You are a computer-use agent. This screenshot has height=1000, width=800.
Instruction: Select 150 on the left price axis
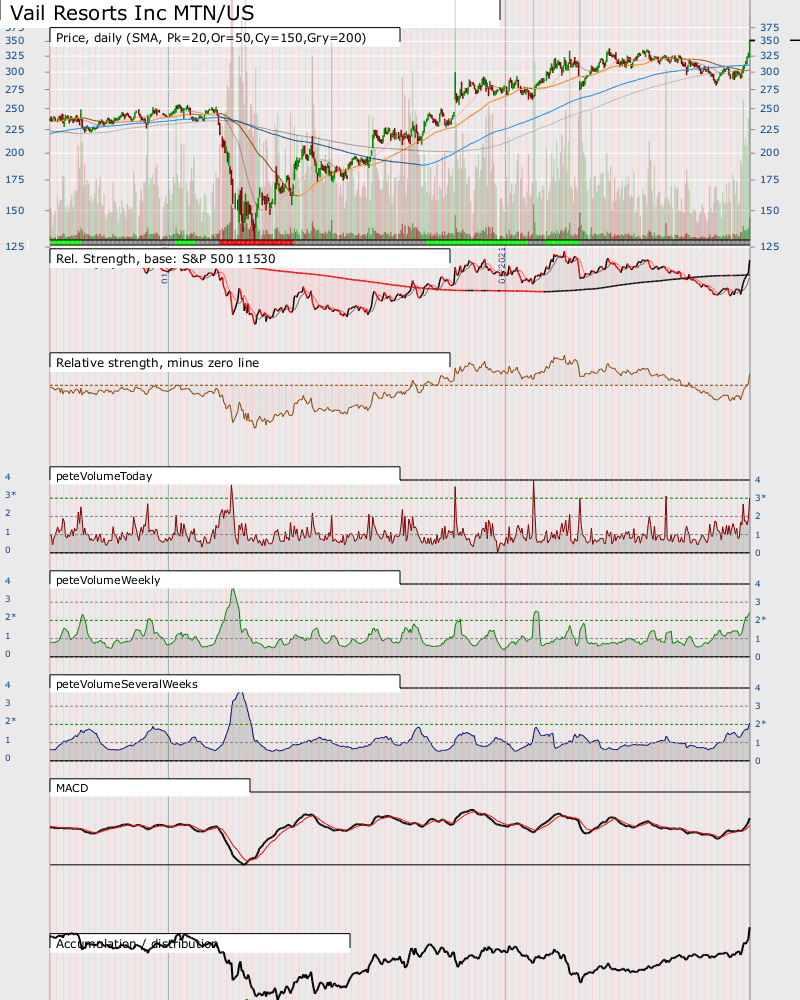(15, 210)
